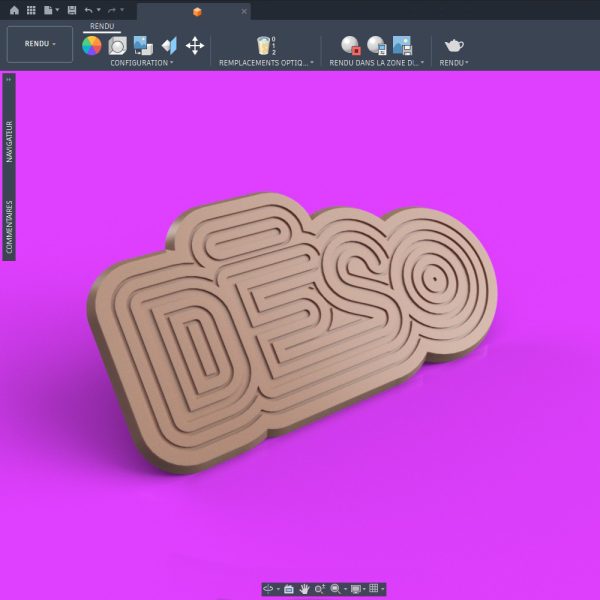Open the redo history dropdown arrow
This screenshot has height=600, width=600.
(122, 10)
